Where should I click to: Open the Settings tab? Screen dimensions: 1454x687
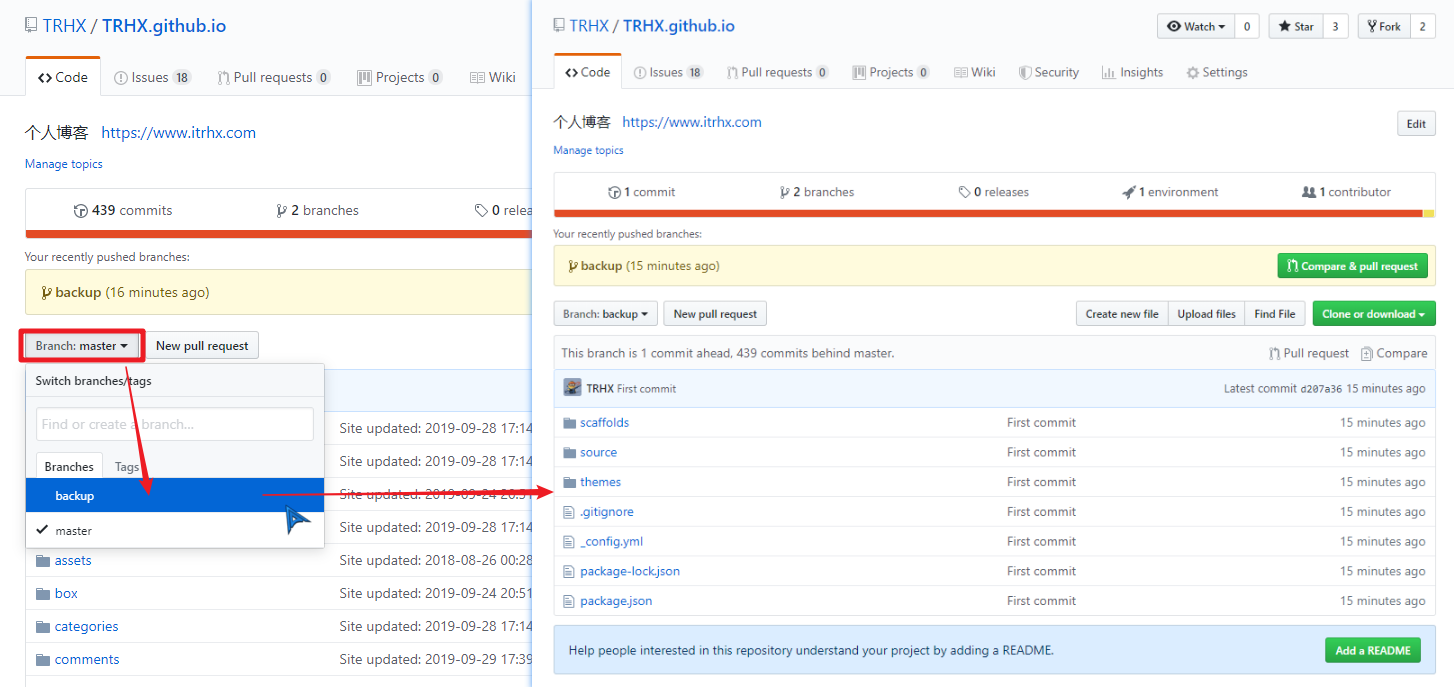pos(1217,72)
